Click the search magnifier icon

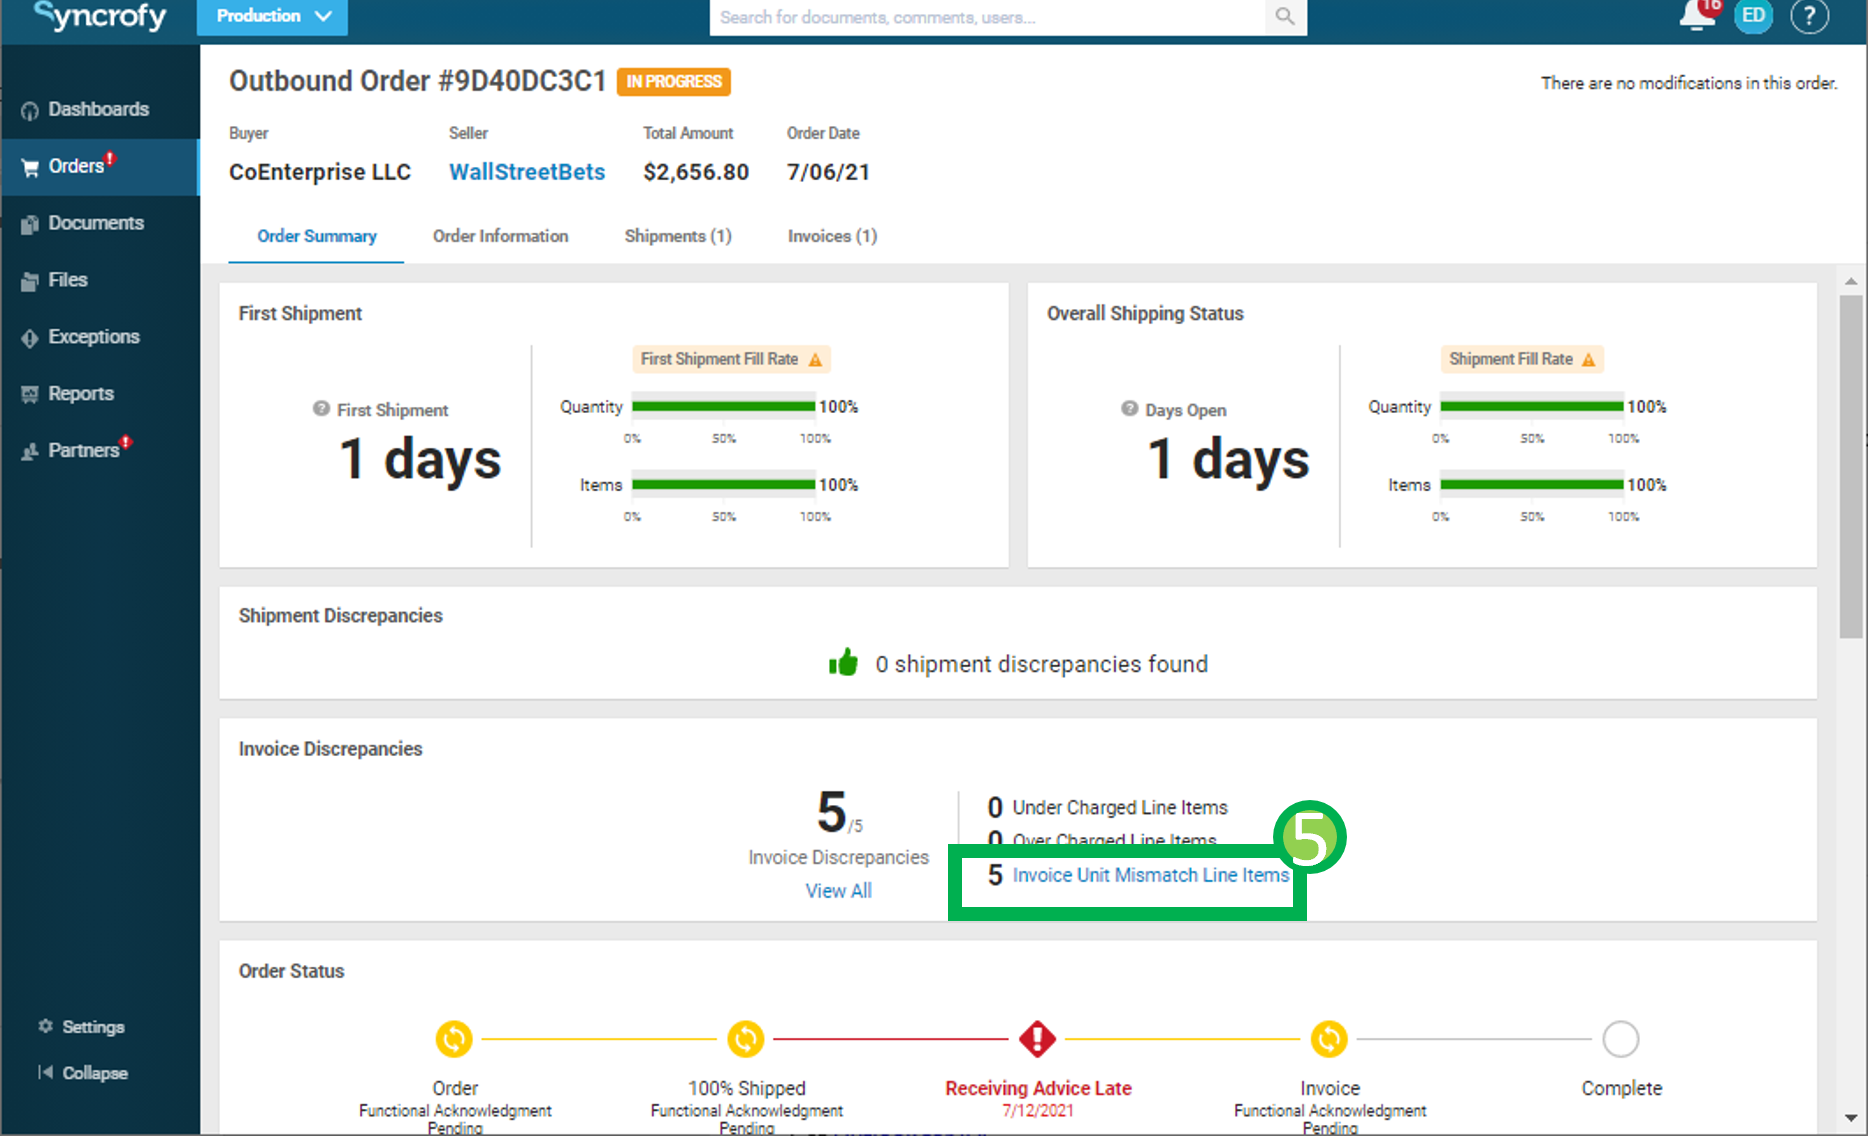[x=1285, y=17]
